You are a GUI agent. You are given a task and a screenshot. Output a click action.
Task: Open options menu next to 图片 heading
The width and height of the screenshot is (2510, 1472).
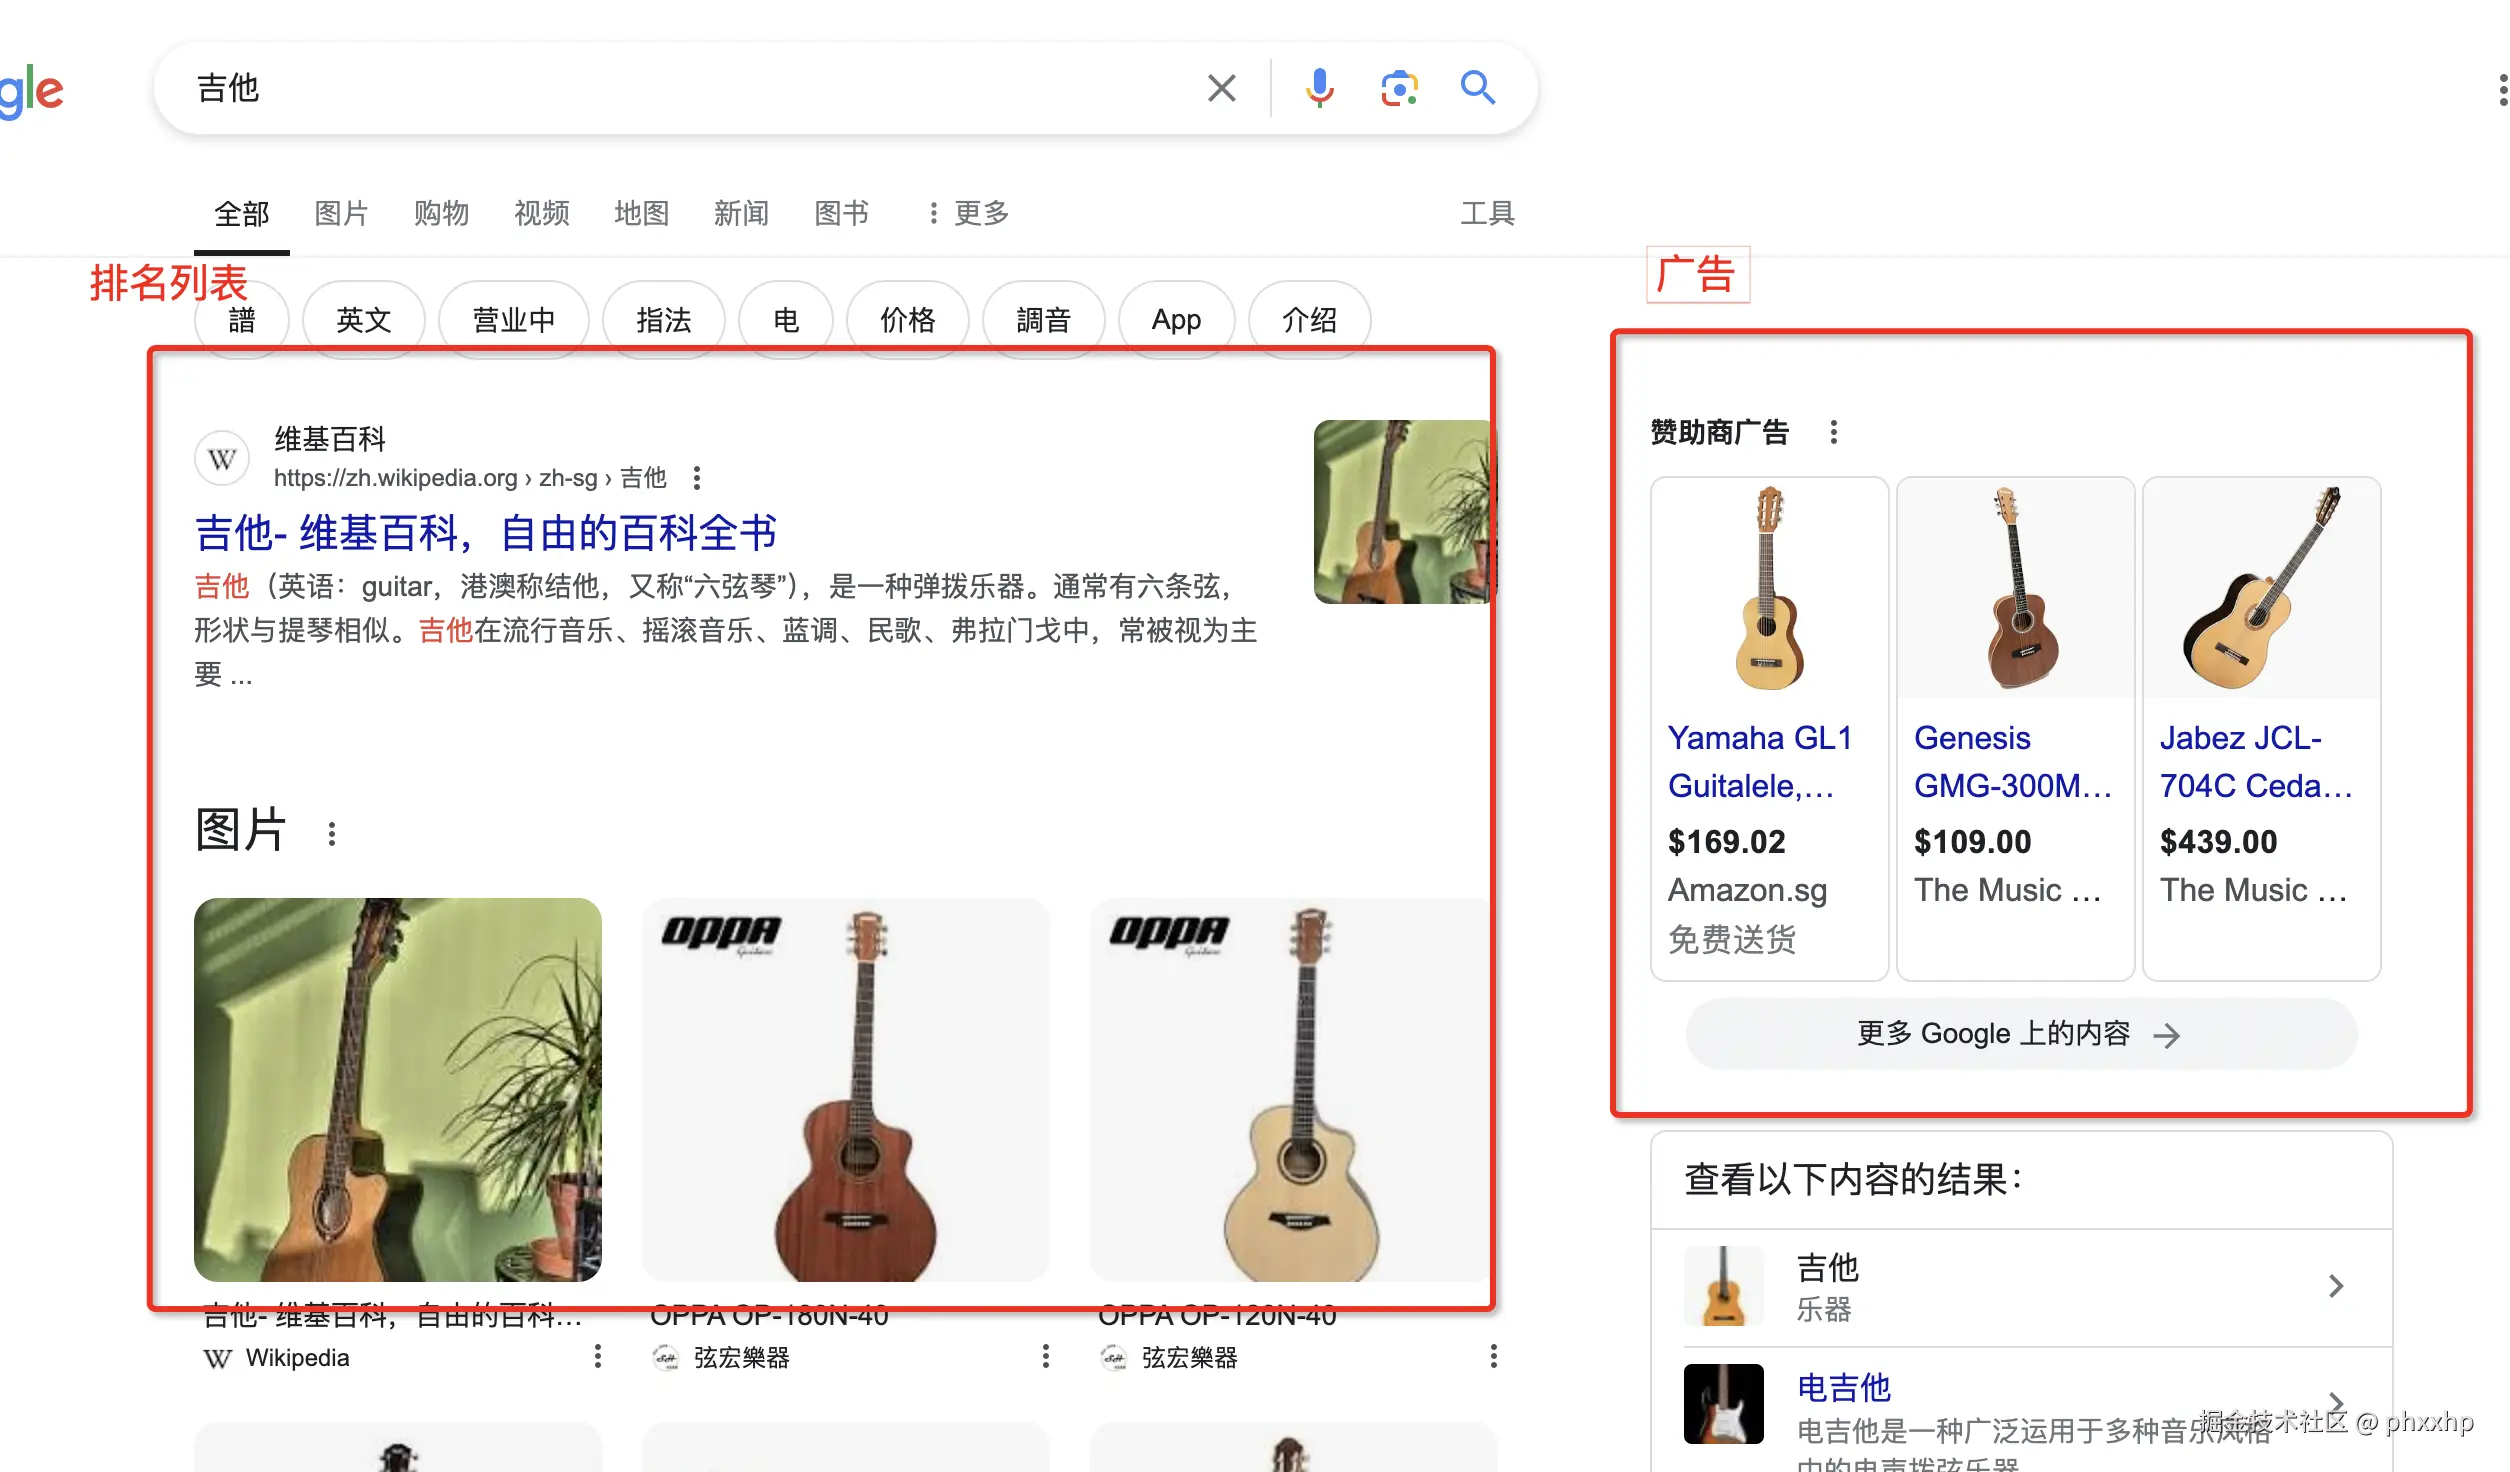332,833
